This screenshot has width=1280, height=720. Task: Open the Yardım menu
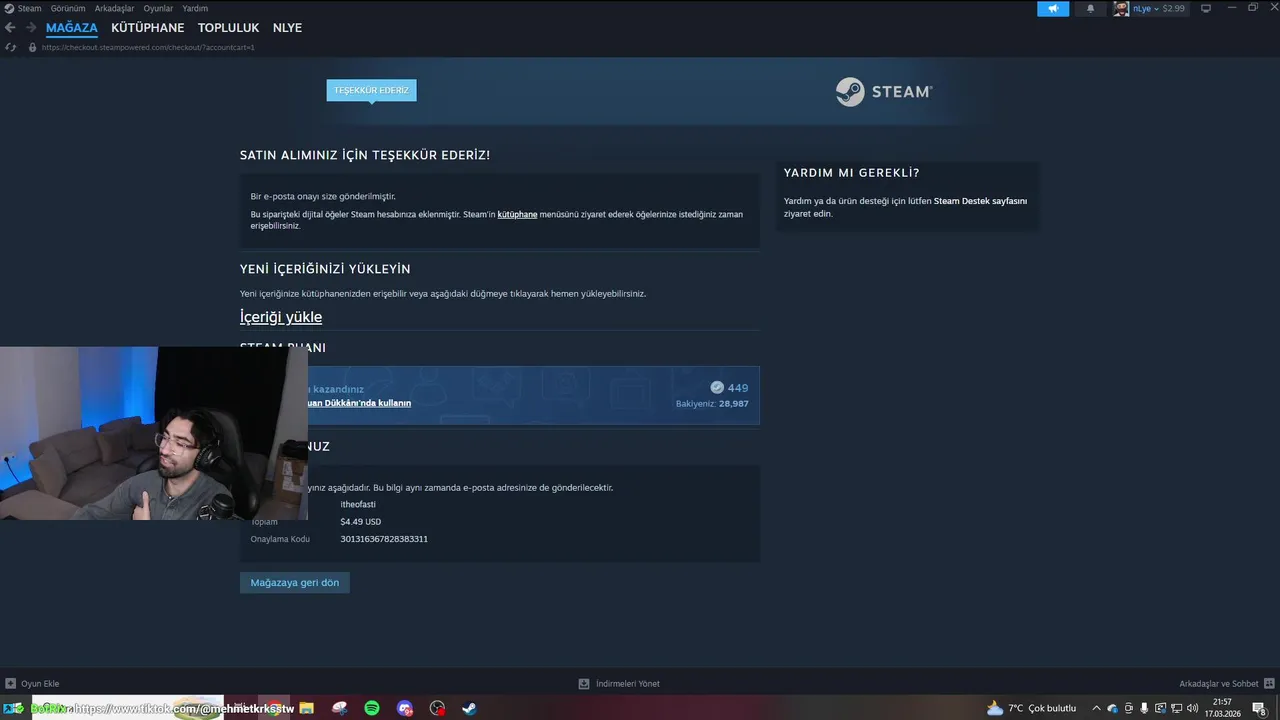[195, 8]
